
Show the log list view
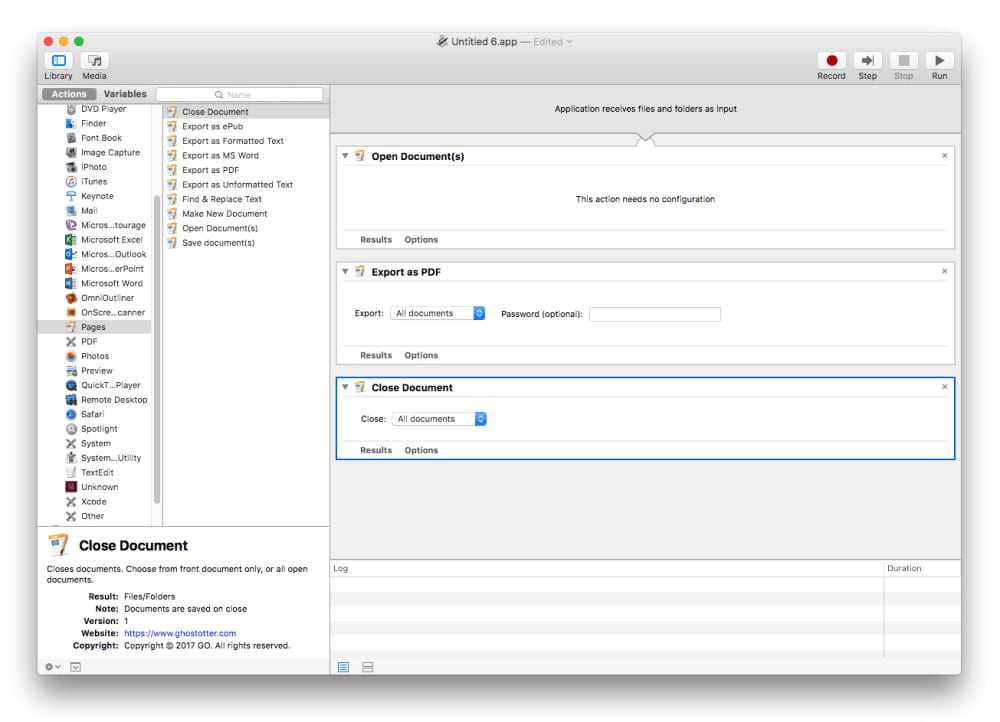343,667
